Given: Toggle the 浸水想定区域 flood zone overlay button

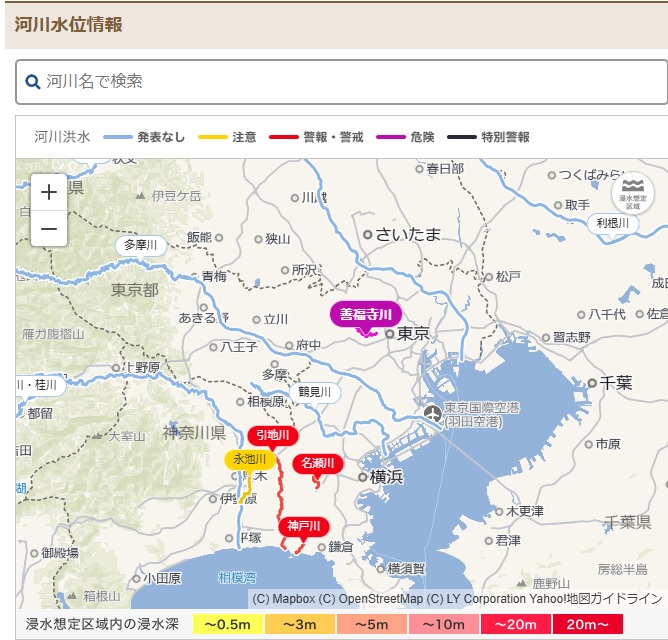Looking at the screenshot, I should (x=633, y=192).
